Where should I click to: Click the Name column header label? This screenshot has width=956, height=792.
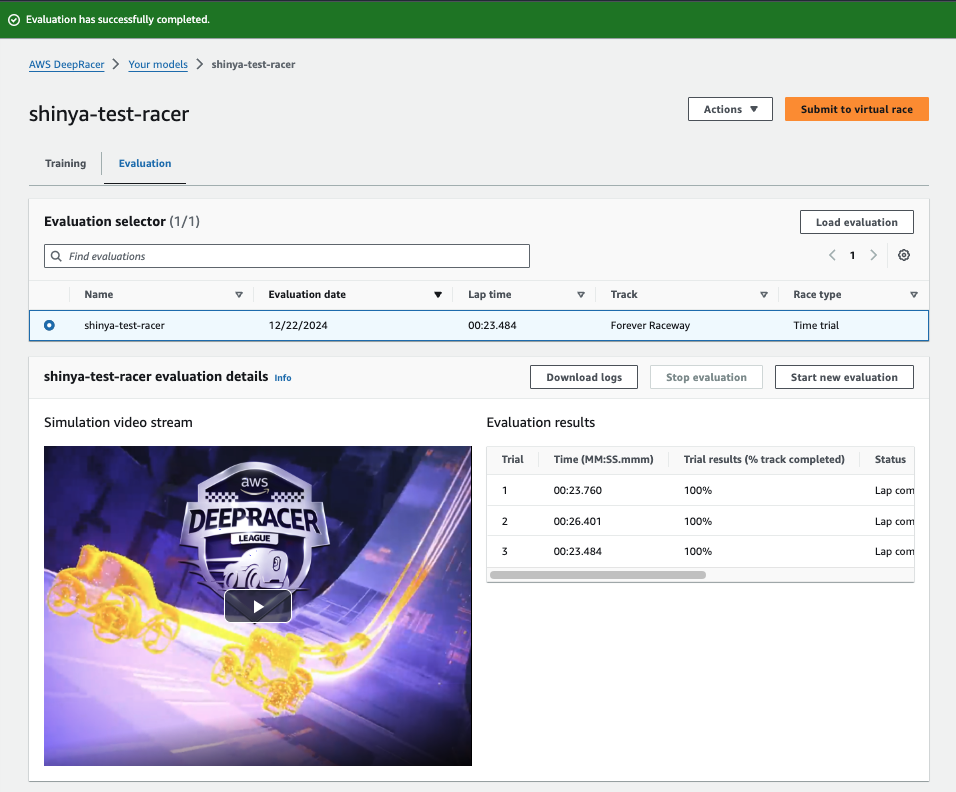pyautogui.click(x=99, y=294)
